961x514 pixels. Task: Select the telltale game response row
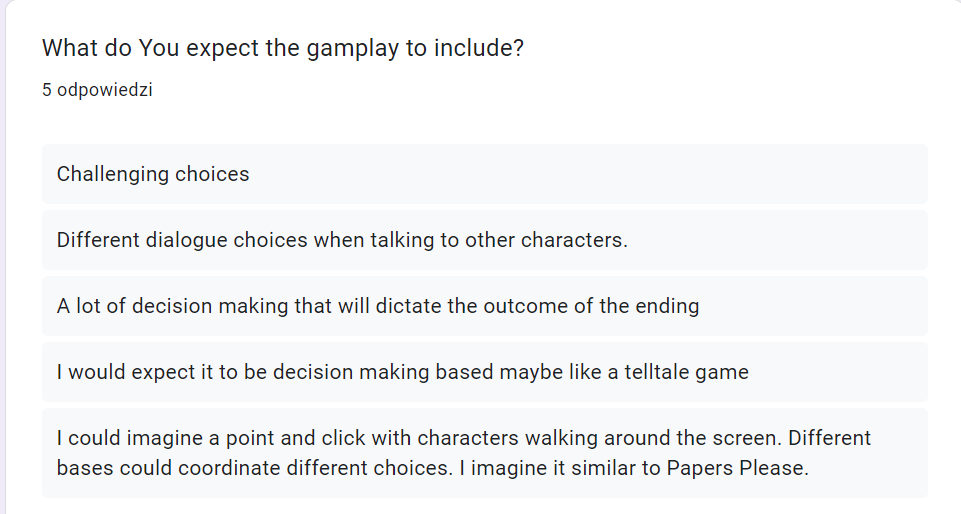click(485, 372)
